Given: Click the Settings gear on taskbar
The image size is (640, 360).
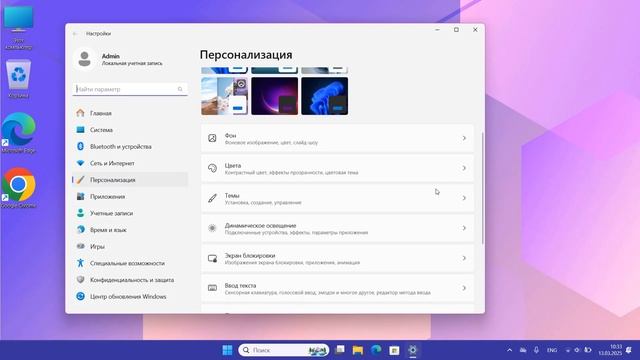Looking at the screenshot, I should tap(413, 350).
